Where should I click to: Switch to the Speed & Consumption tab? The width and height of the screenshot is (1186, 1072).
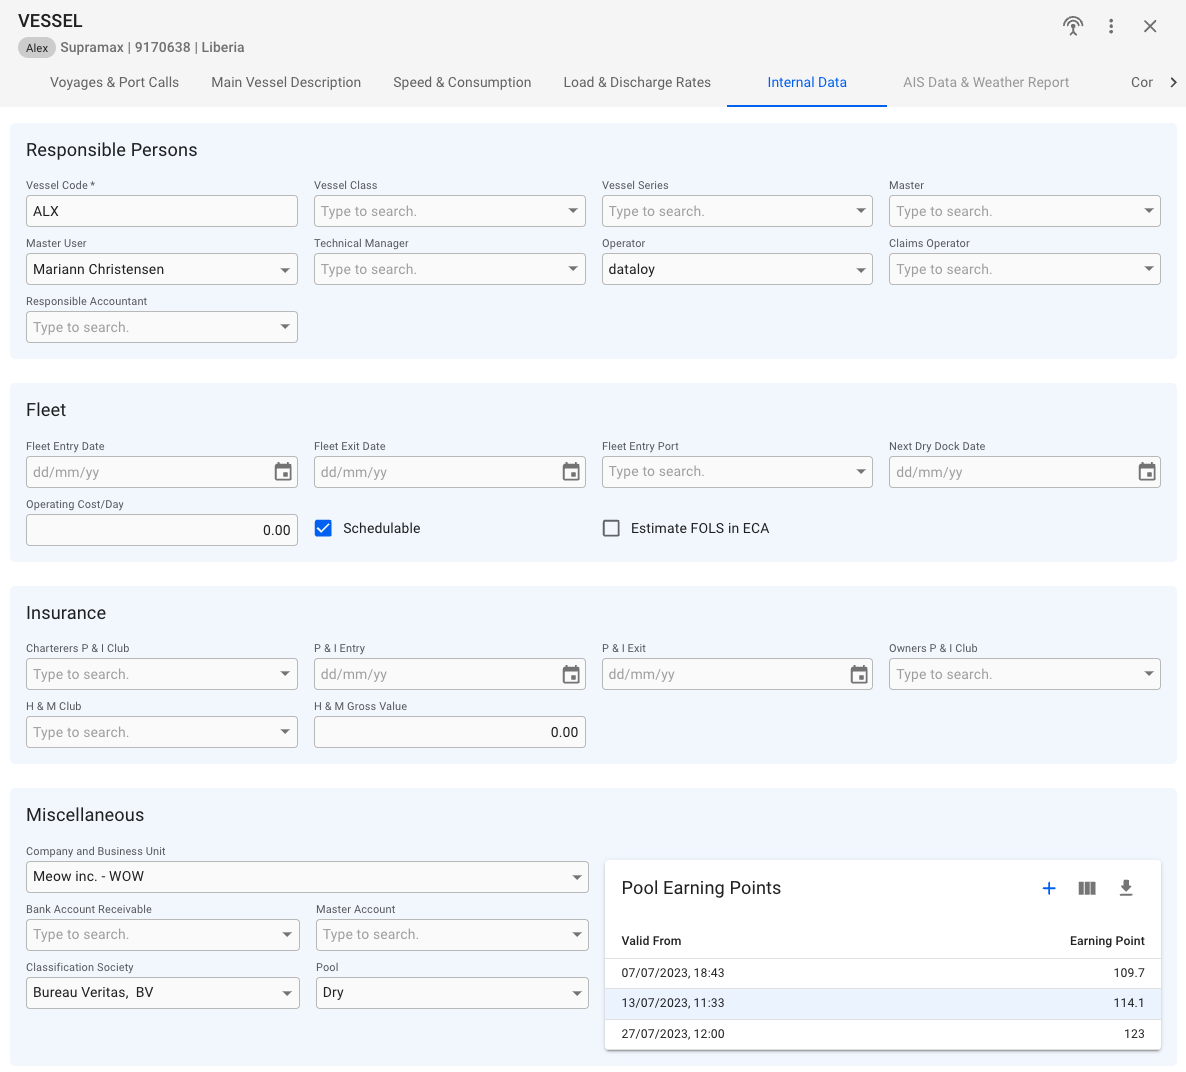tap(462, 82)
